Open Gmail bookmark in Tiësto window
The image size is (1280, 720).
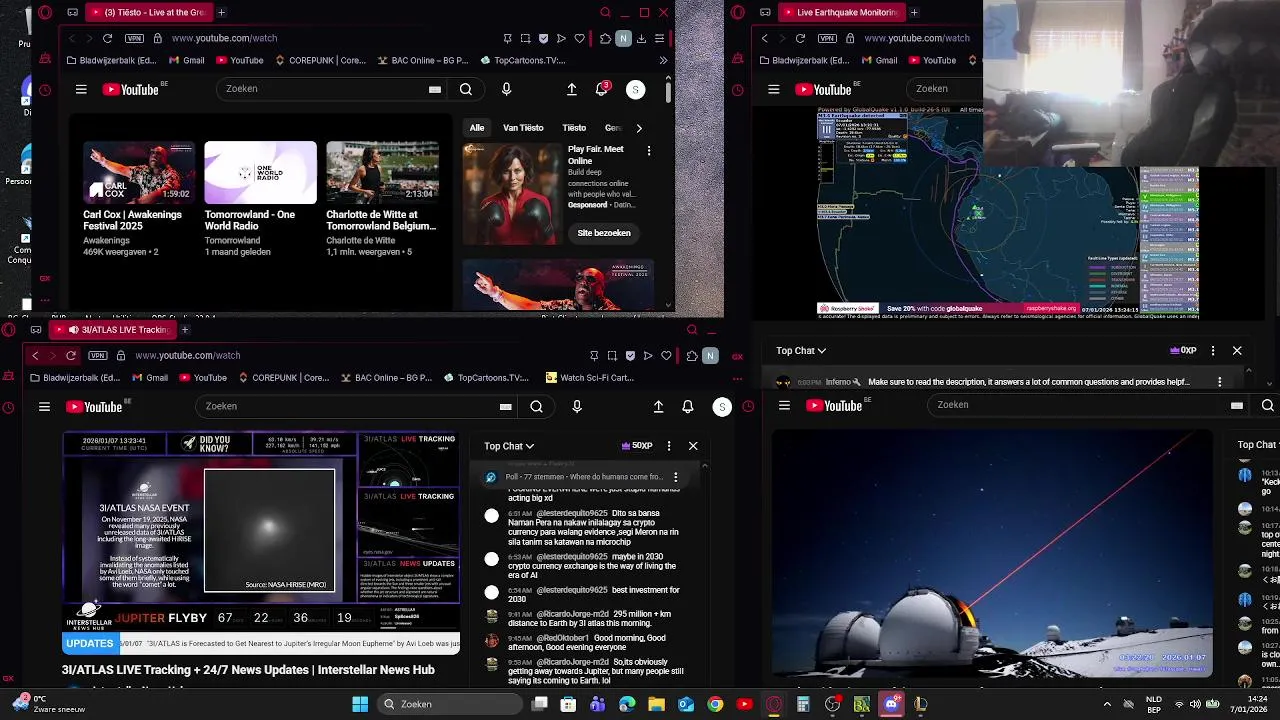point(185,60)
